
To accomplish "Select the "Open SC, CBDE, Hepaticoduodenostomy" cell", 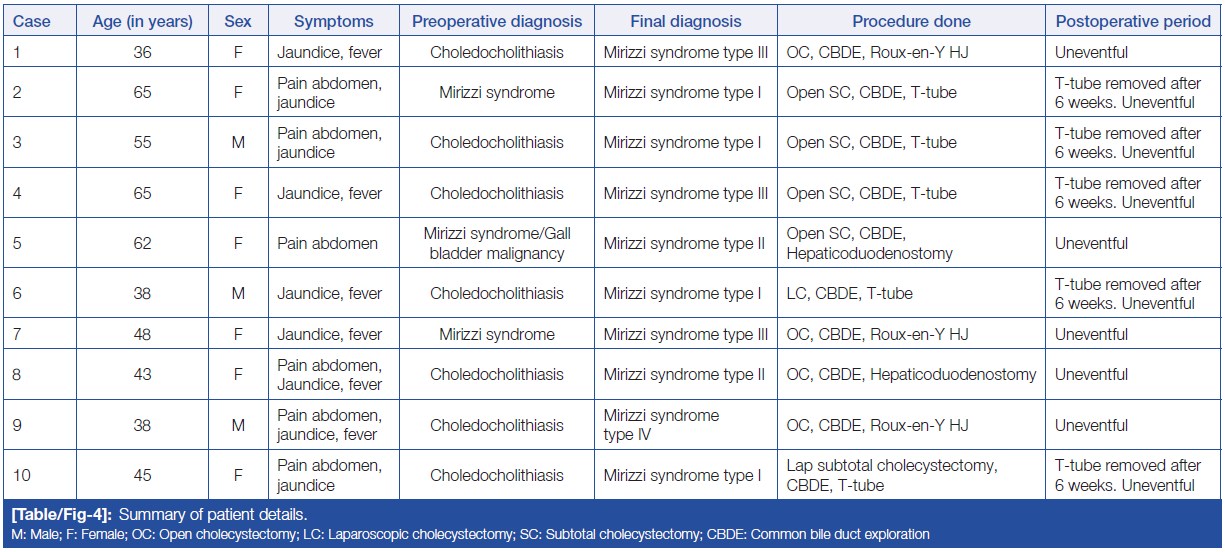I will pyautogui.click(x=869, y=243).
